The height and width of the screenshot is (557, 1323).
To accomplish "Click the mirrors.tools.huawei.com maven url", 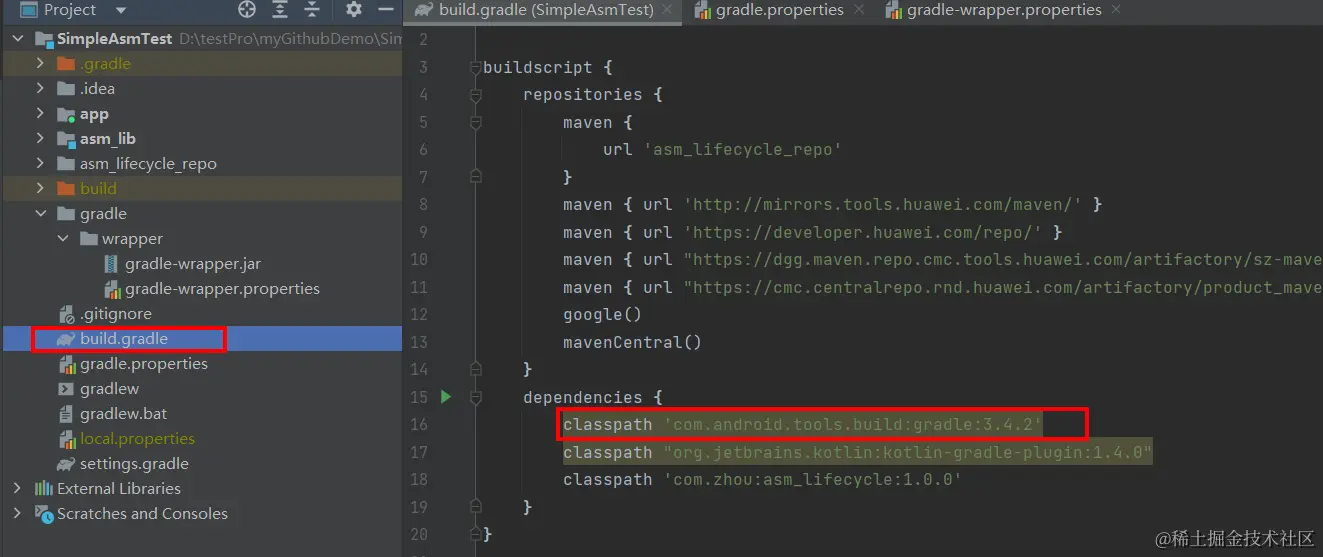I will 883,205.
